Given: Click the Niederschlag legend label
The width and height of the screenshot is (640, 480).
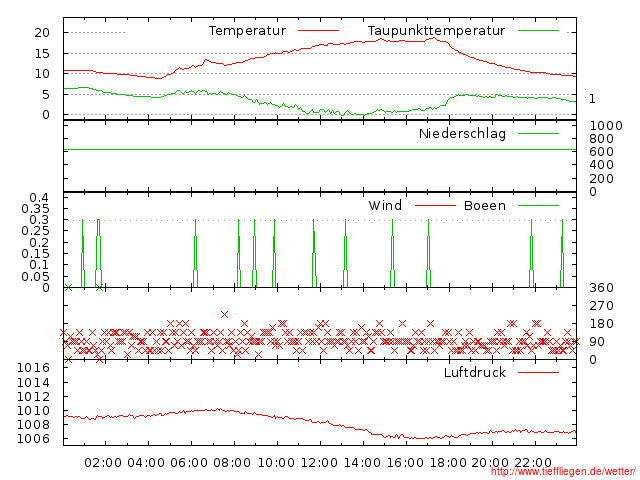Looking at the screenshot, I should (462, 133).
